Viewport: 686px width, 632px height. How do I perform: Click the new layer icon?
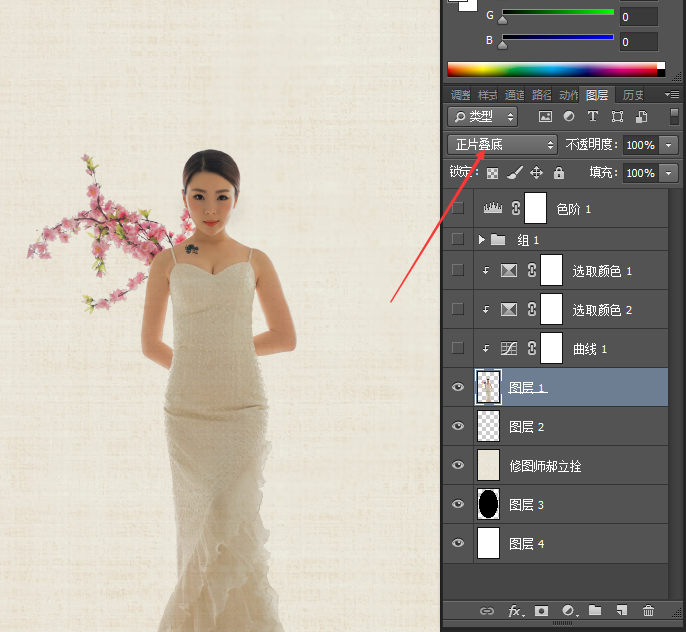(621, 611)
